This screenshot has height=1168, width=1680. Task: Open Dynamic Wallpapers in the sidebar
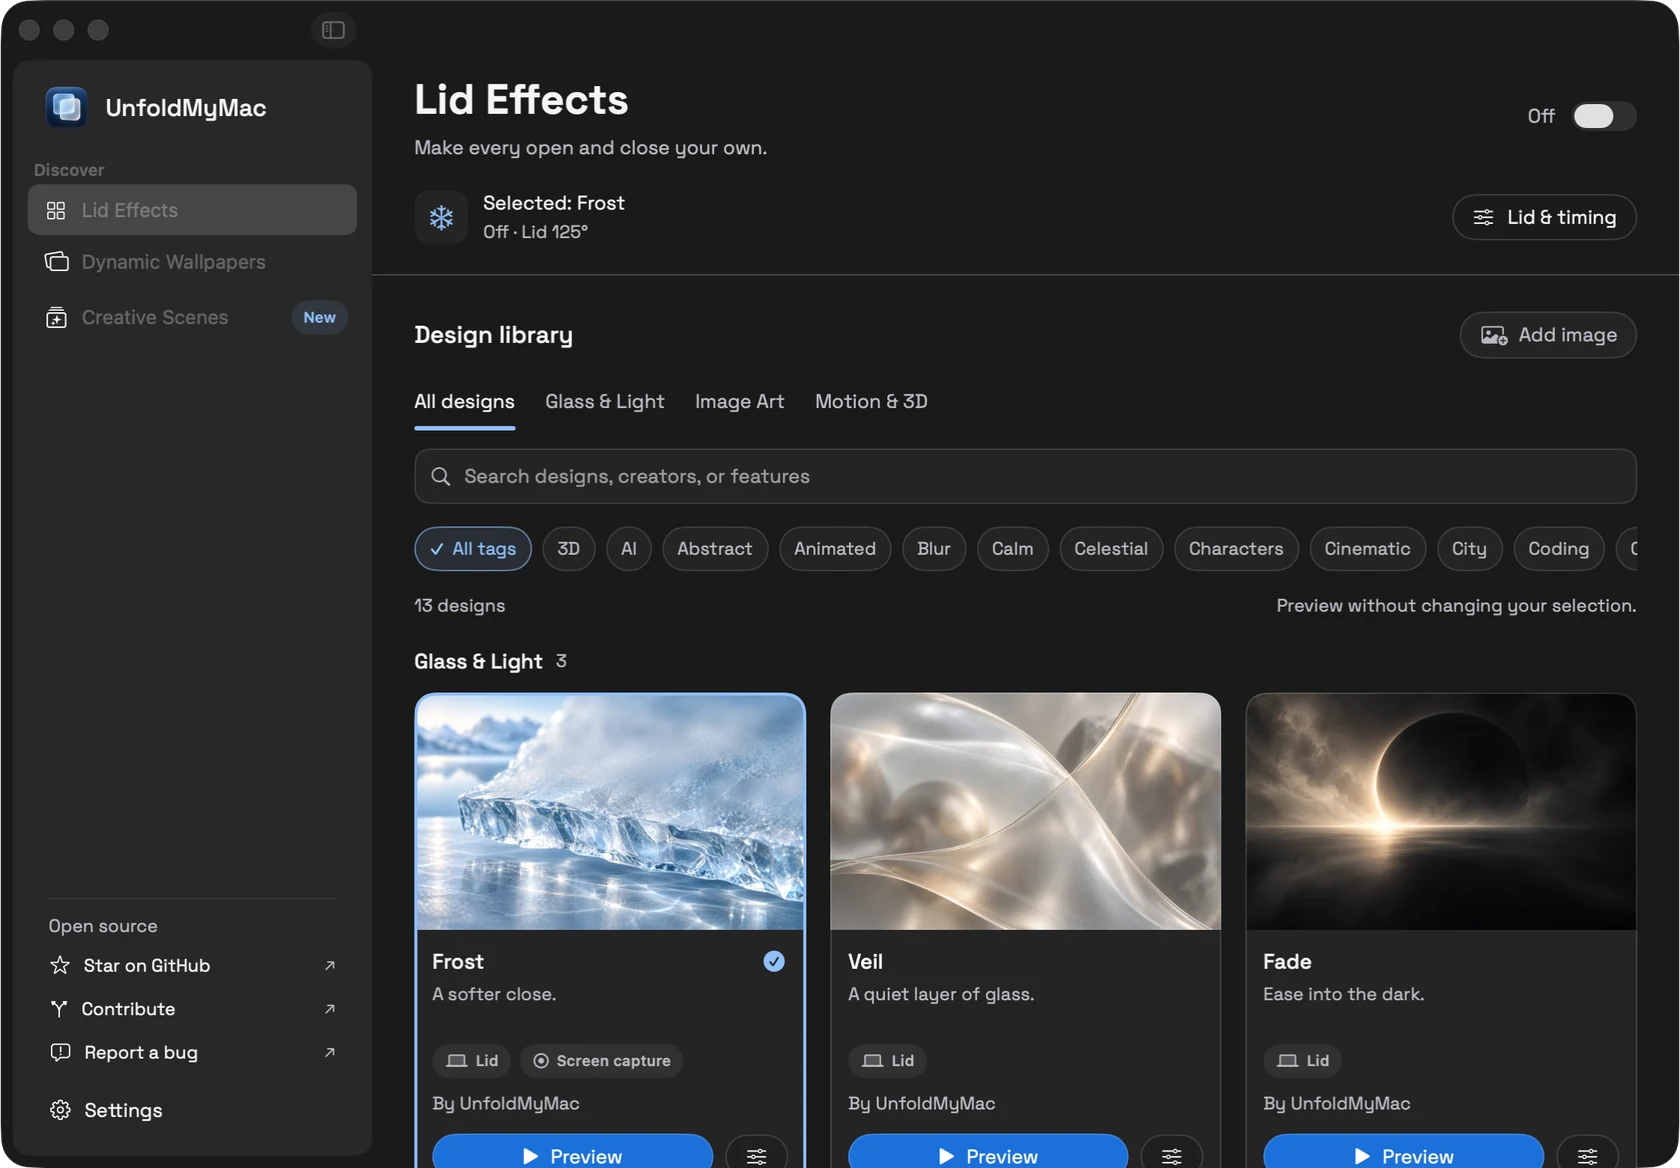(192, 262)
